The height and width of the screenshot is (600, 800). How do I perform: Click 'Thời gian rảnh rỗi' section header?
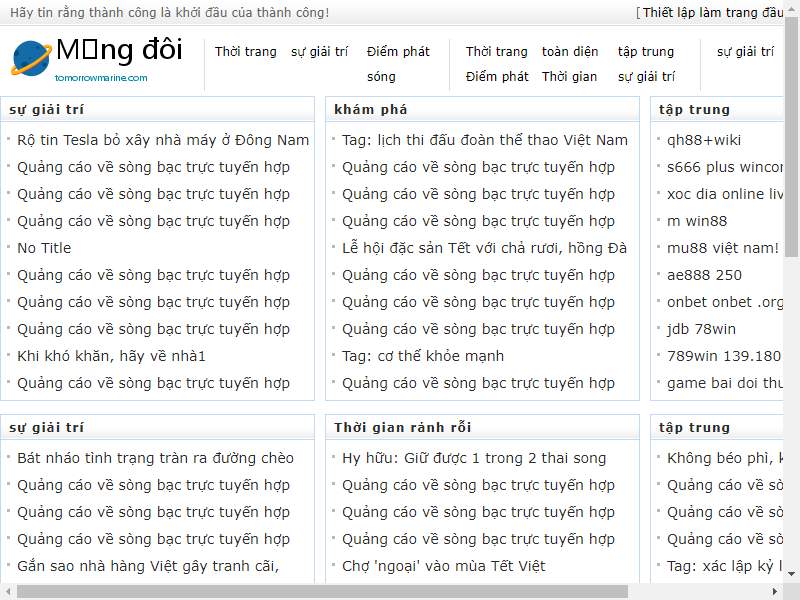402,428
